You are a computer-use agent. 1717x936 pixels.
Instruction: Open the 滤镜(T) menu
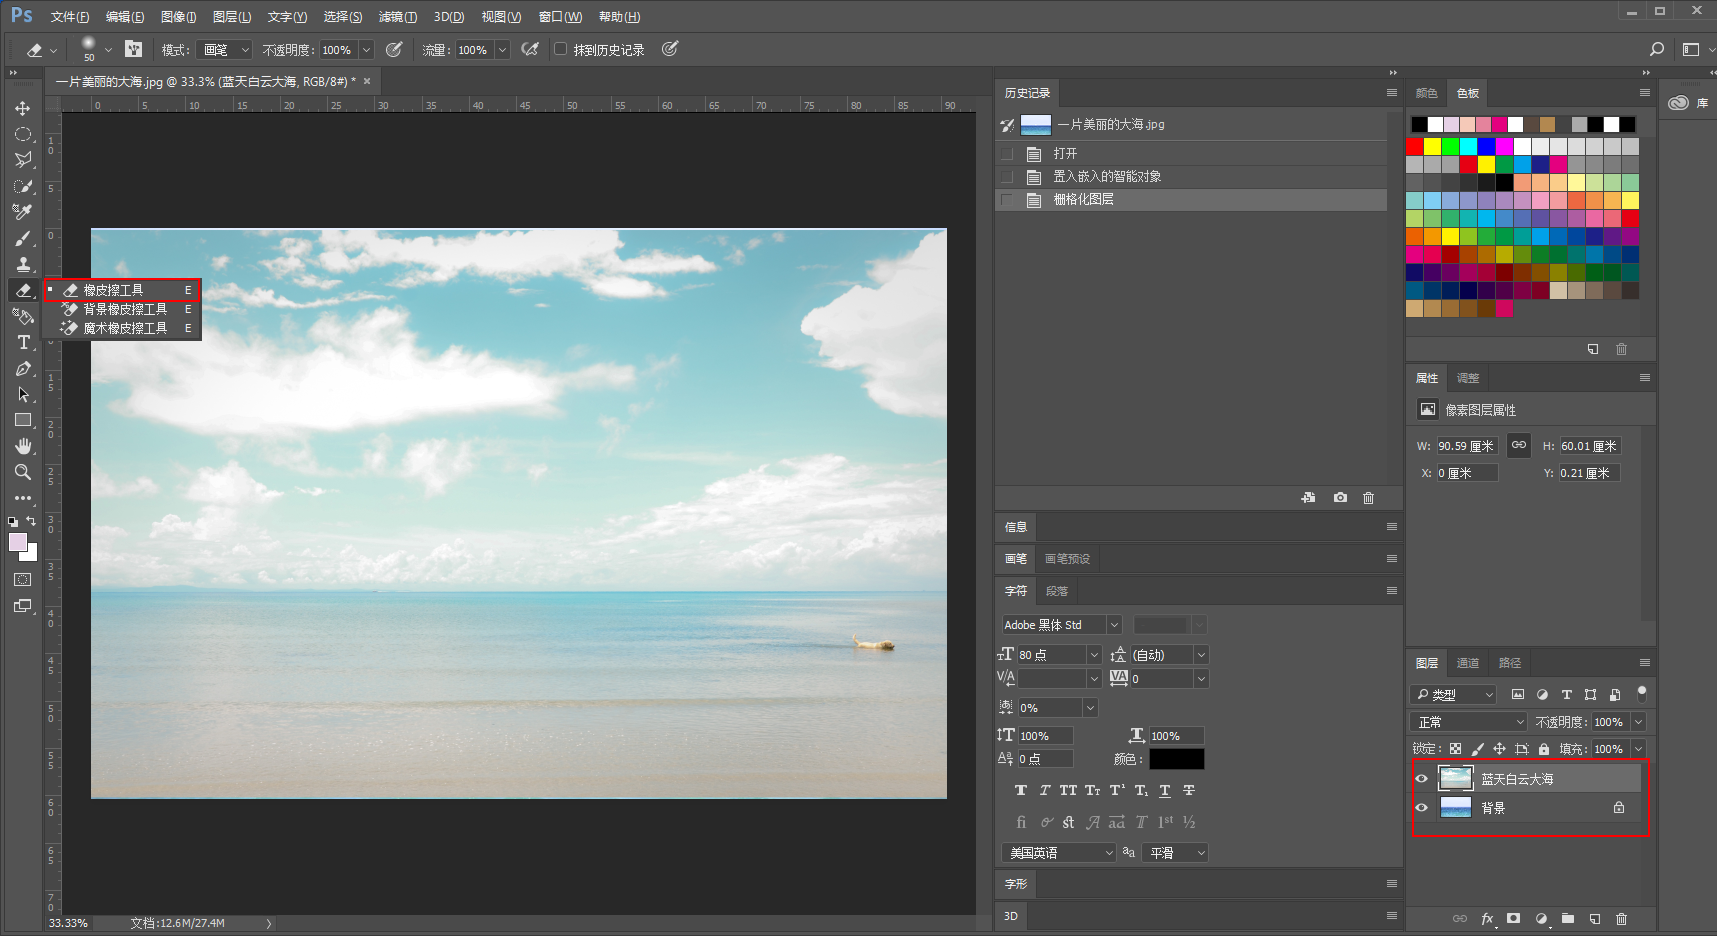pyautogui.click(x=397, y=17)
